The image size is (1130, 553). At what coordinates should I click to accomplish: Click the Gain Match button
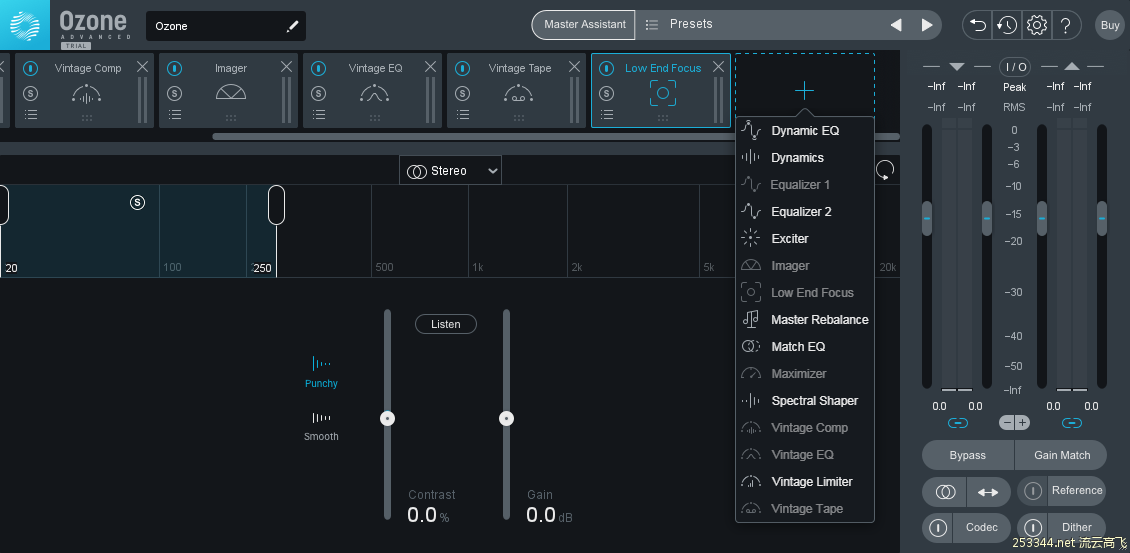(1062, 455)
